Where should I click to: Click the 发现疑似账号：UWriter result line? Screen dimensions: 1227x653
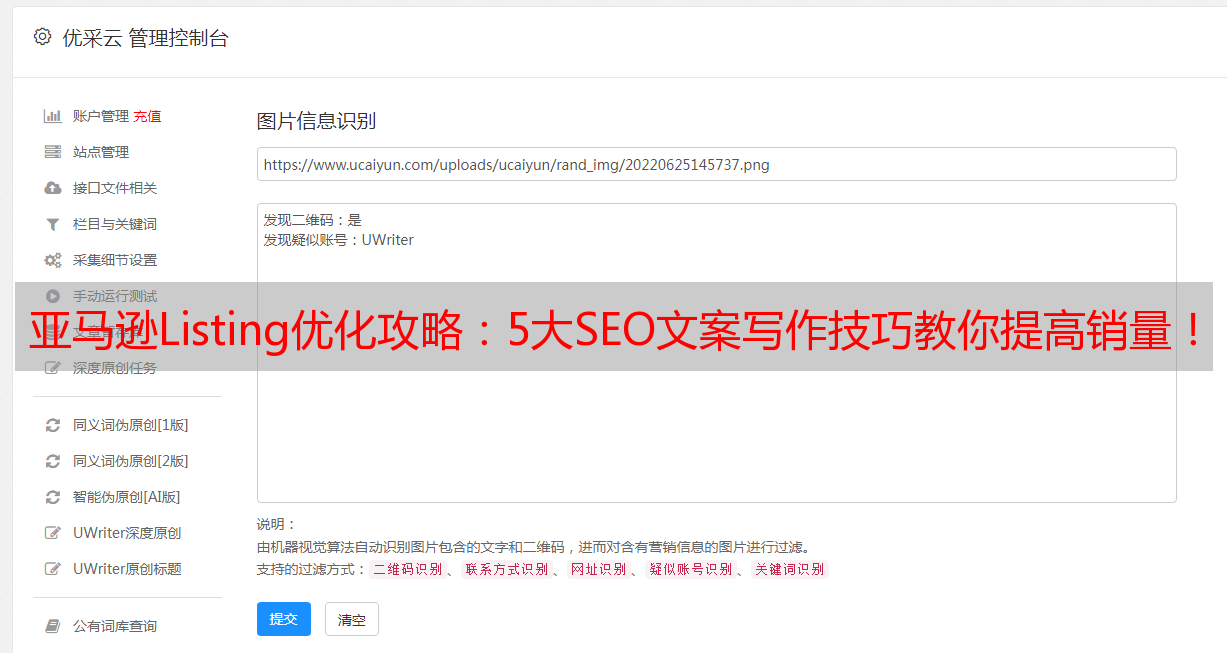point(339,240)
